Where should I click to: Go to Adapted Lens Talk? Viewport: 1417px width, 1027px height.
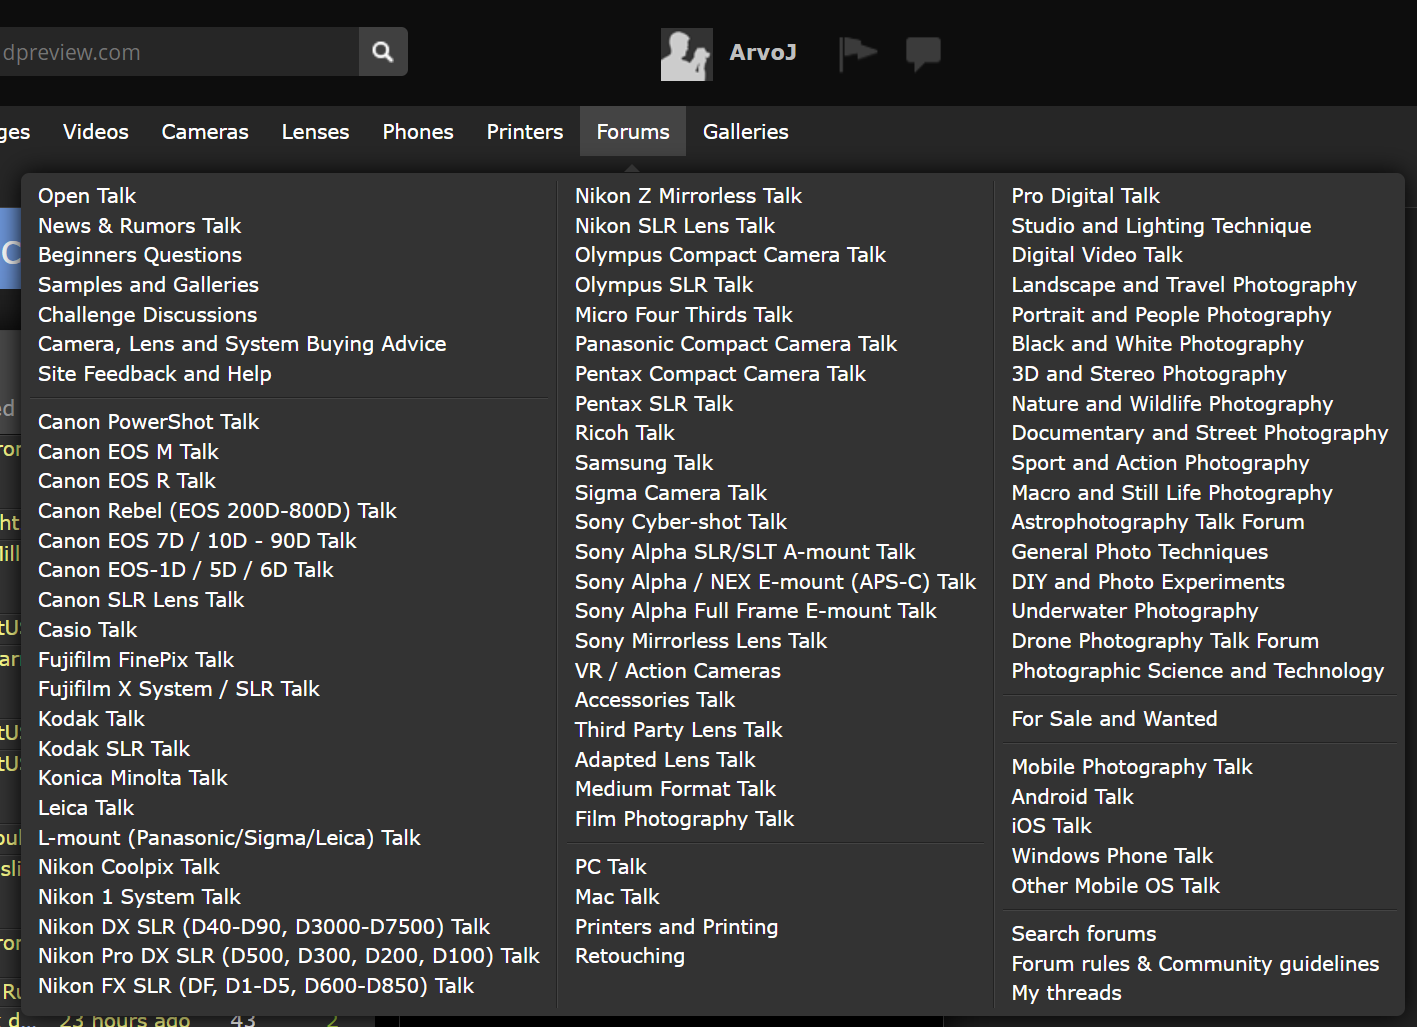point(665,760)
